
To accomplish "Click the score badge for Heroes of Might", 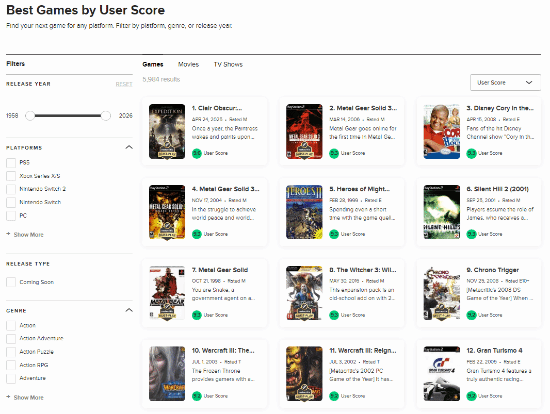I will pos(334,234).
